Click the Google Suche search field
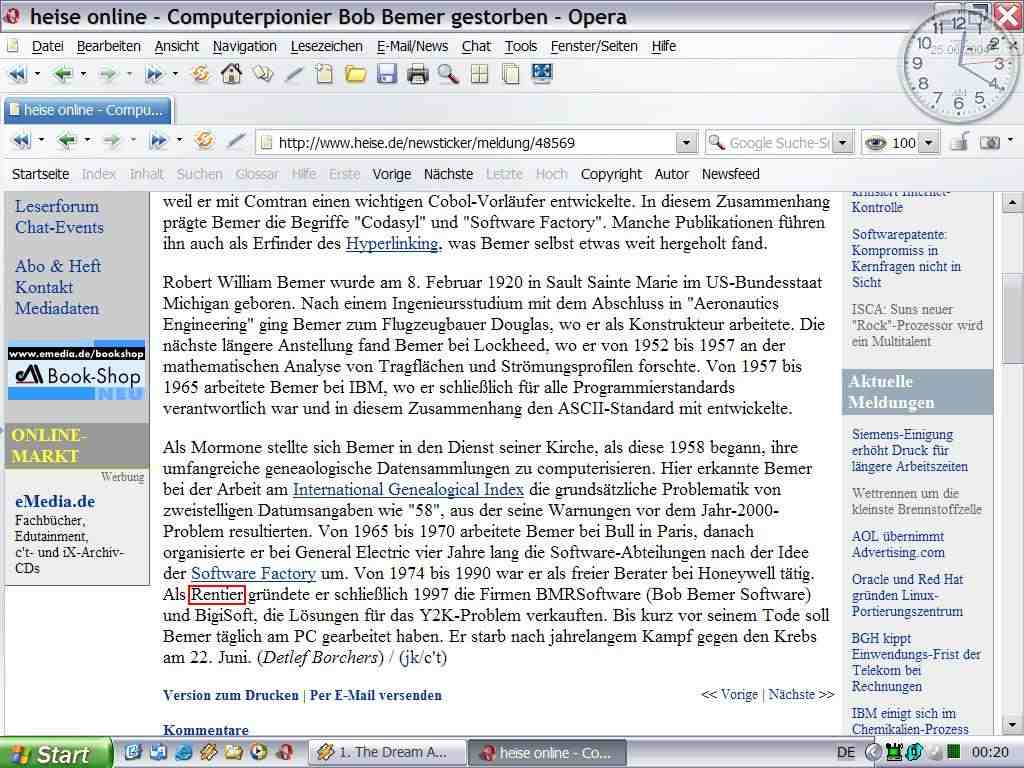This screenshot has width=1024, height=768. [x=778, y=142]
